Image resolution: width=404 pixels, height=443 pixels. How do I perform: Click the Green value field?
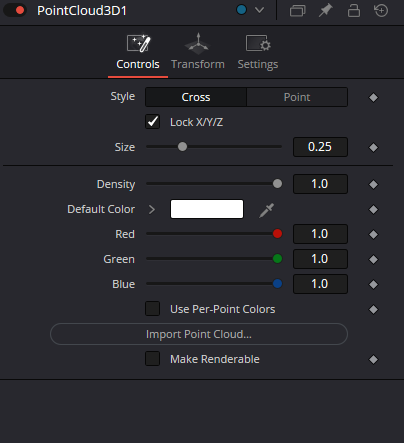[x=320, y=259]
